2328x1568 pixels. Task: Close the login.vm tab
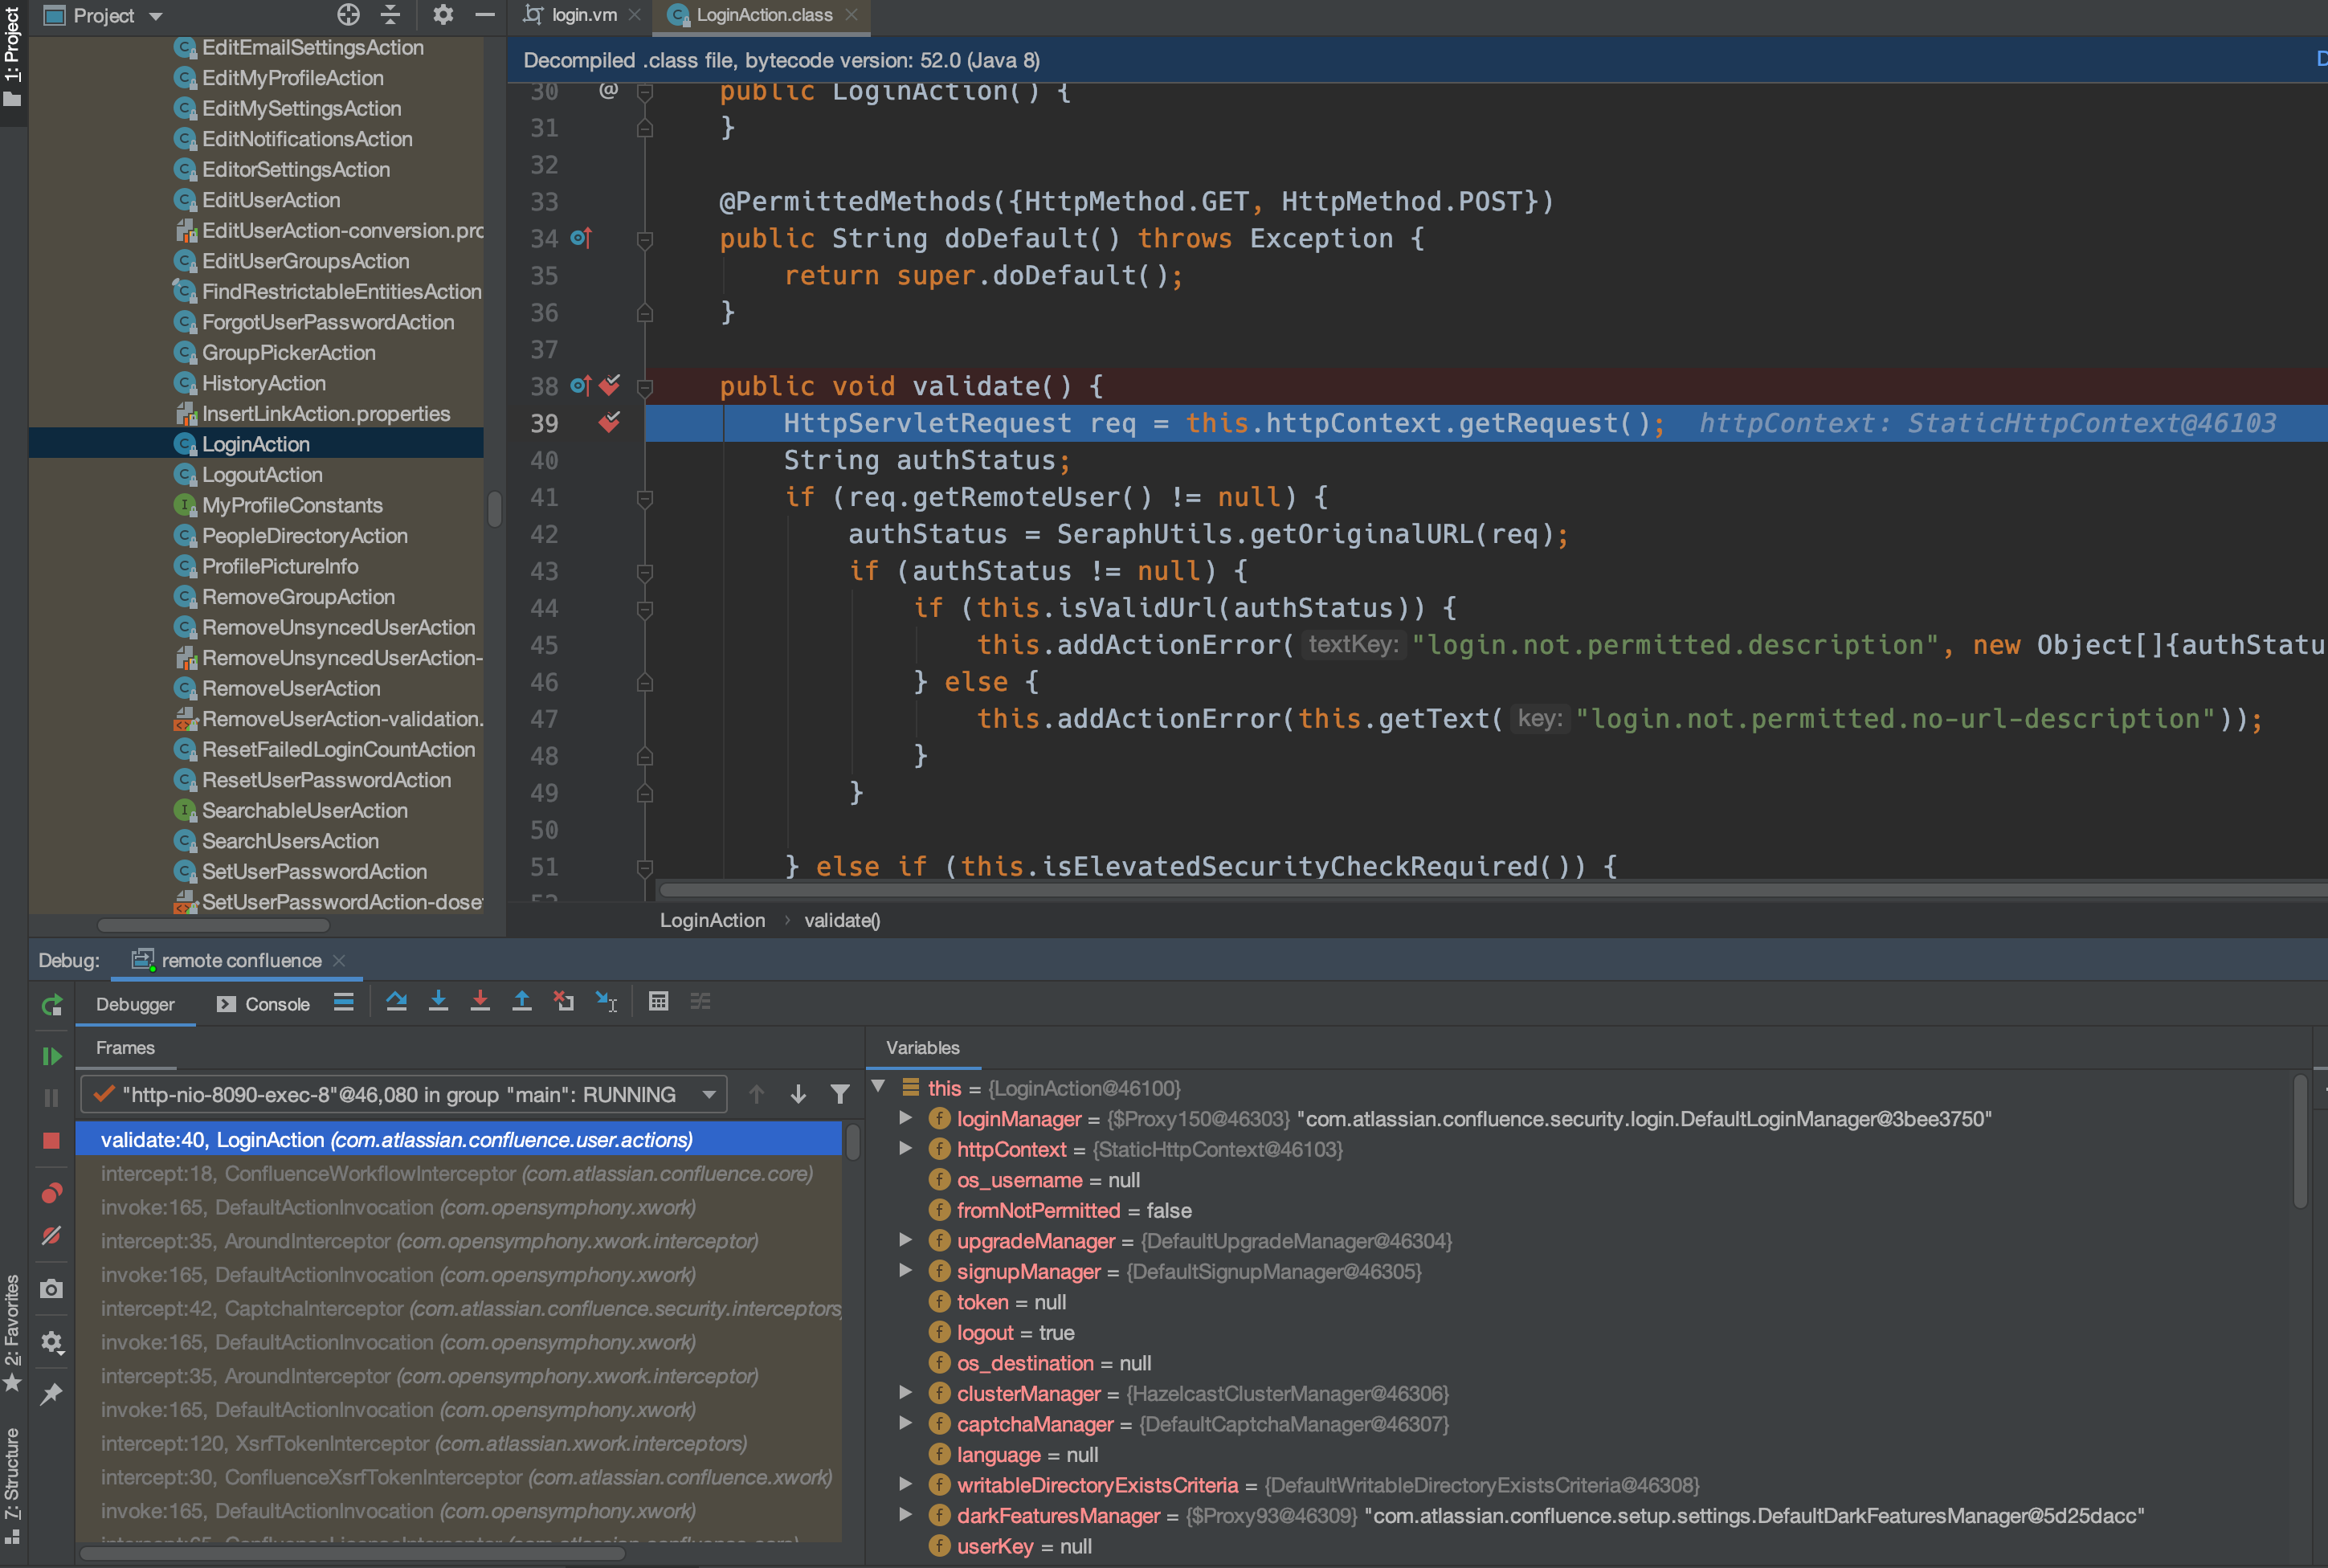click(x=634, y=15)
